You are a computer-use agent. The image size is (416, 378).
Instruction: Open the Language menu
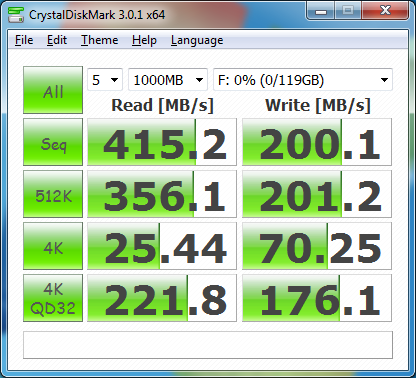tap(197, 40)
